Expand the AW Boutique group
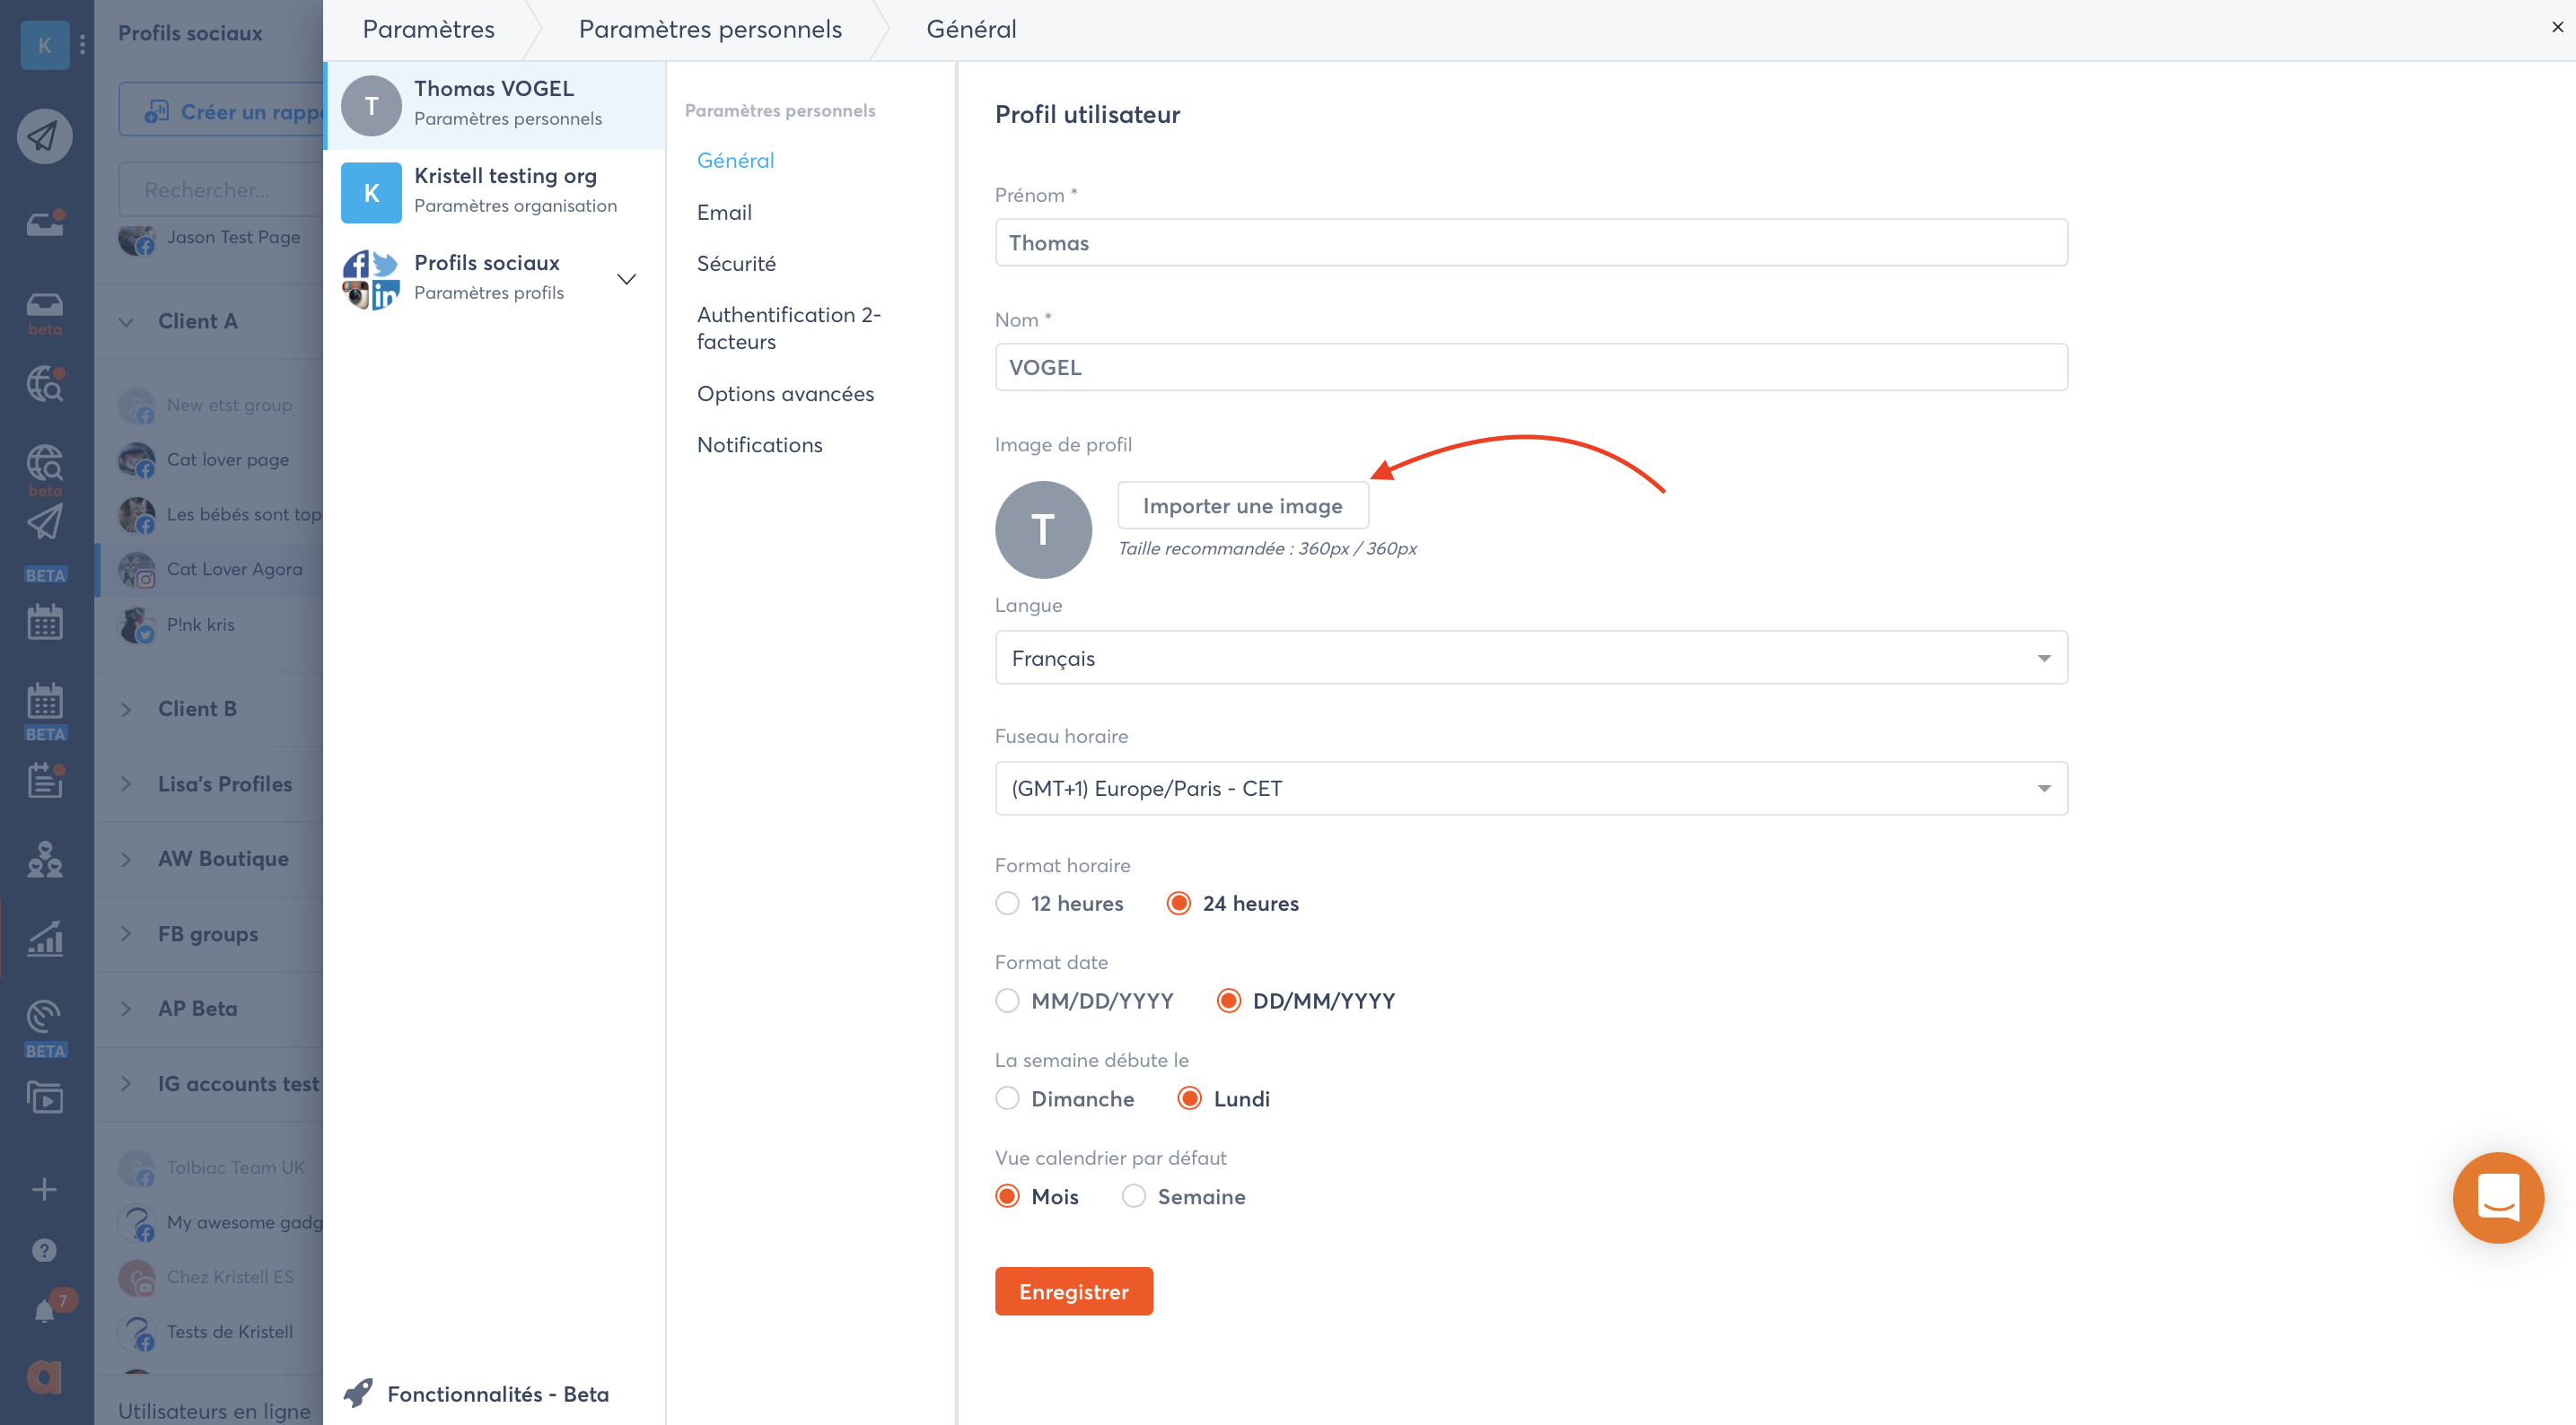 (x=126, y=859)
